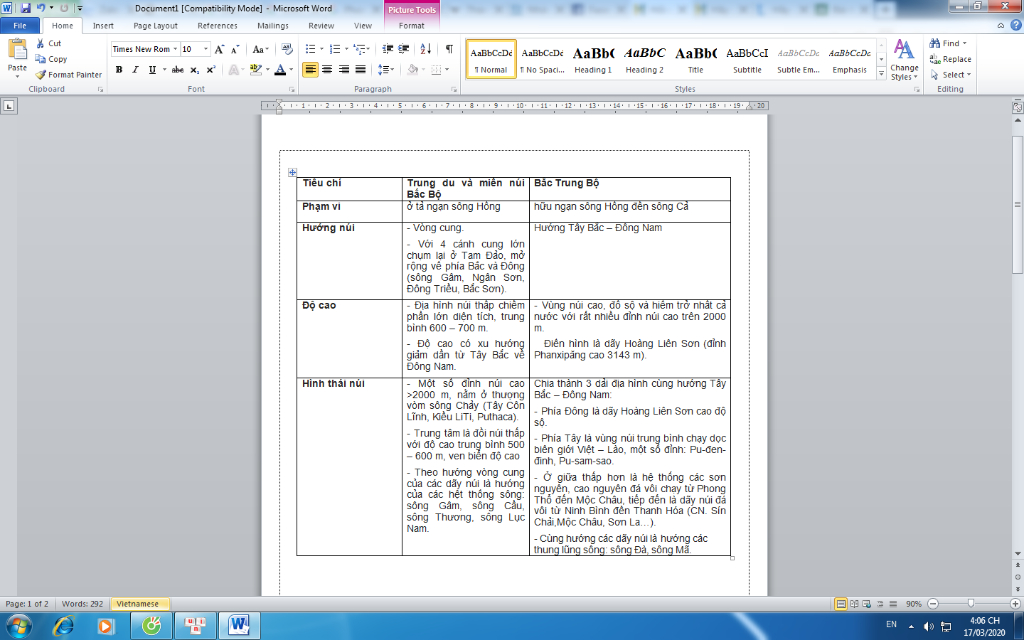The height and width of the screenshot is (640, 1024).
Task: Click the zoom slider in status bar
Action: point(971,604)
